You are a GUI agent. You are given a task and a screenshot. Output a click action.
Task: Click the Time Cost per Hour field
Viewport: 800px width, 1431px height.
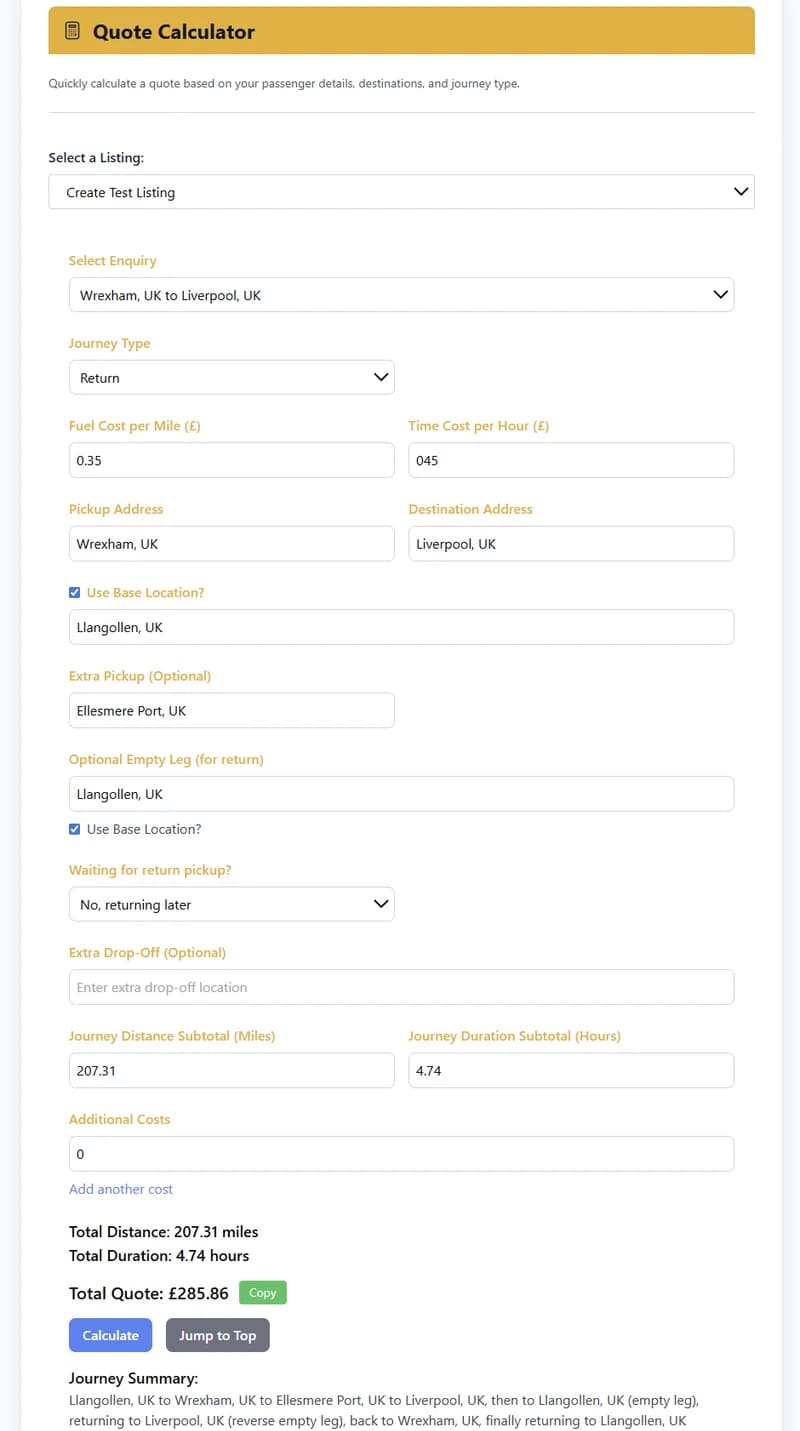click(x=571, y=461)
